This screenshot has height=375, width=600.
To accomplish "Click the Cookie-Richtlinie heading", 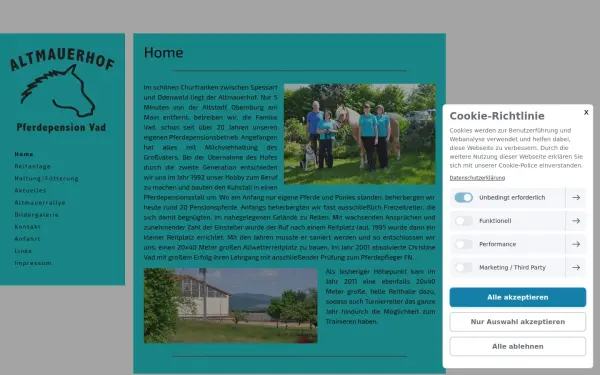I will (497, 116).
